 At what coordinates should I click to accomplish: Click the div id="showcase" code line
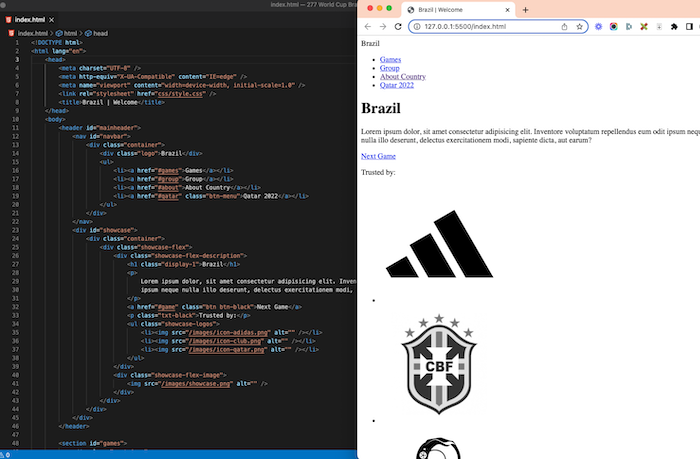(x=105, y=230)
